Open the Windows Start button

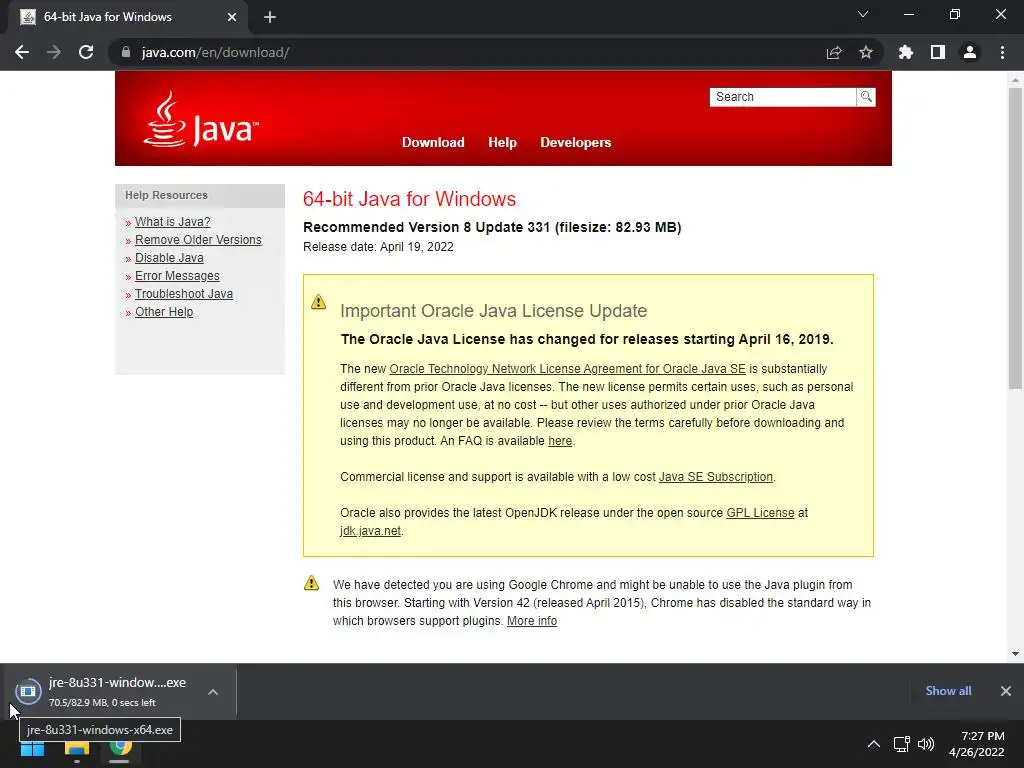[x=32, y=748]
